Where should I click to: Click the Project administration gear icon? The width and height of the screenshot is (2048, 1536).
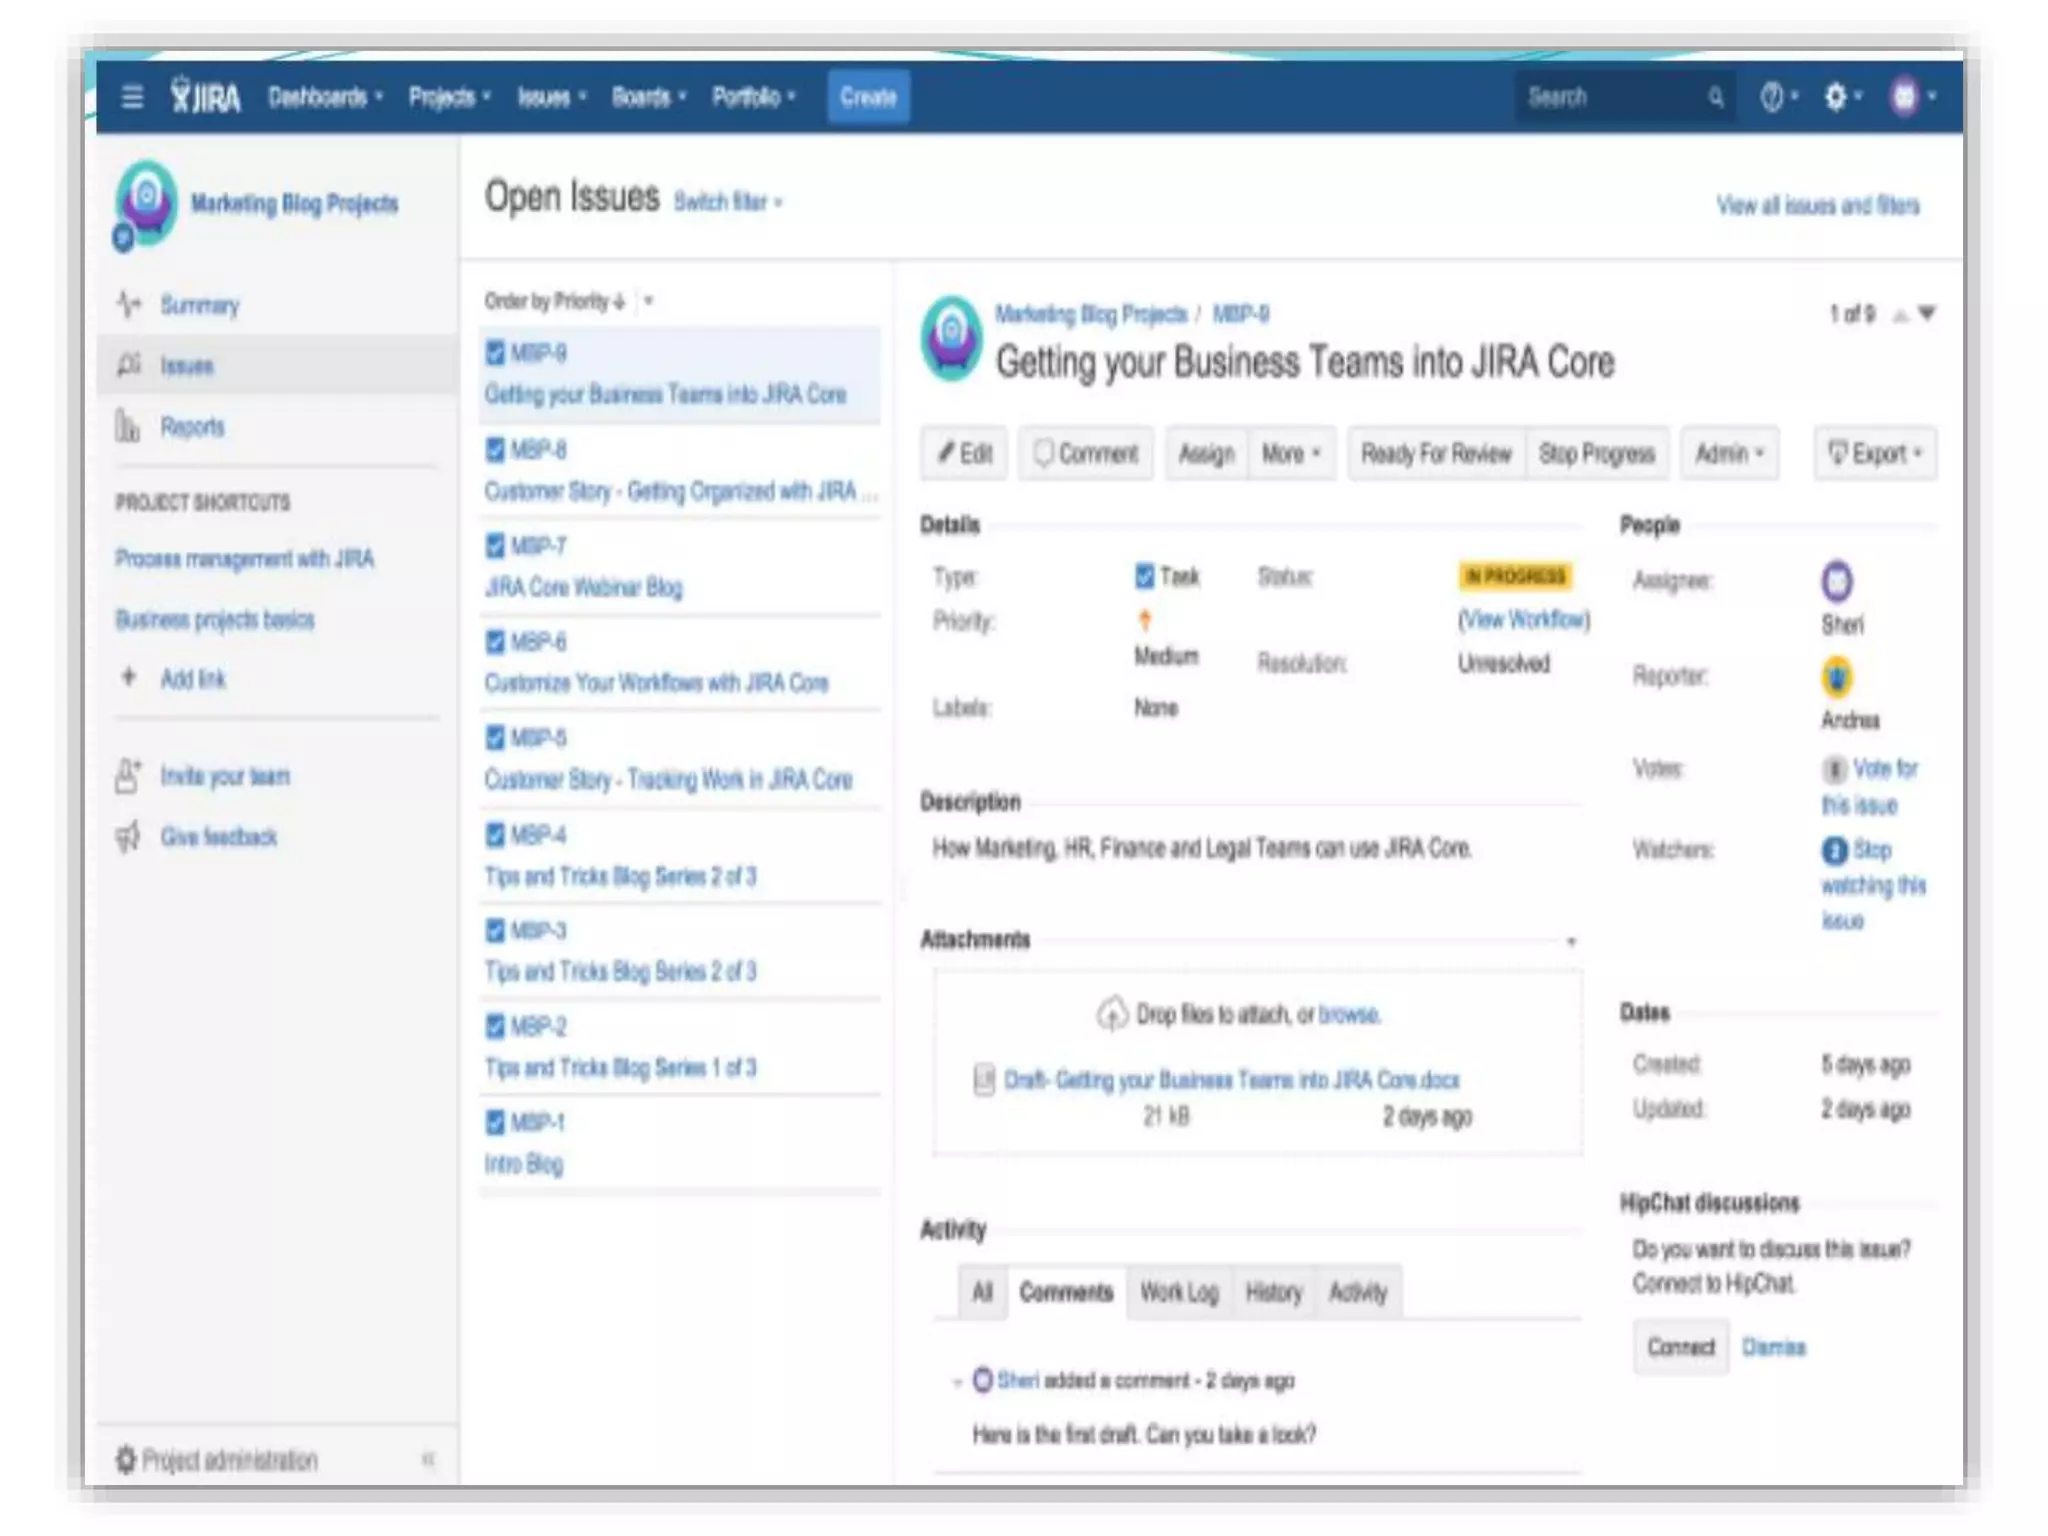pyautogui.click(x=126, y=1459)
